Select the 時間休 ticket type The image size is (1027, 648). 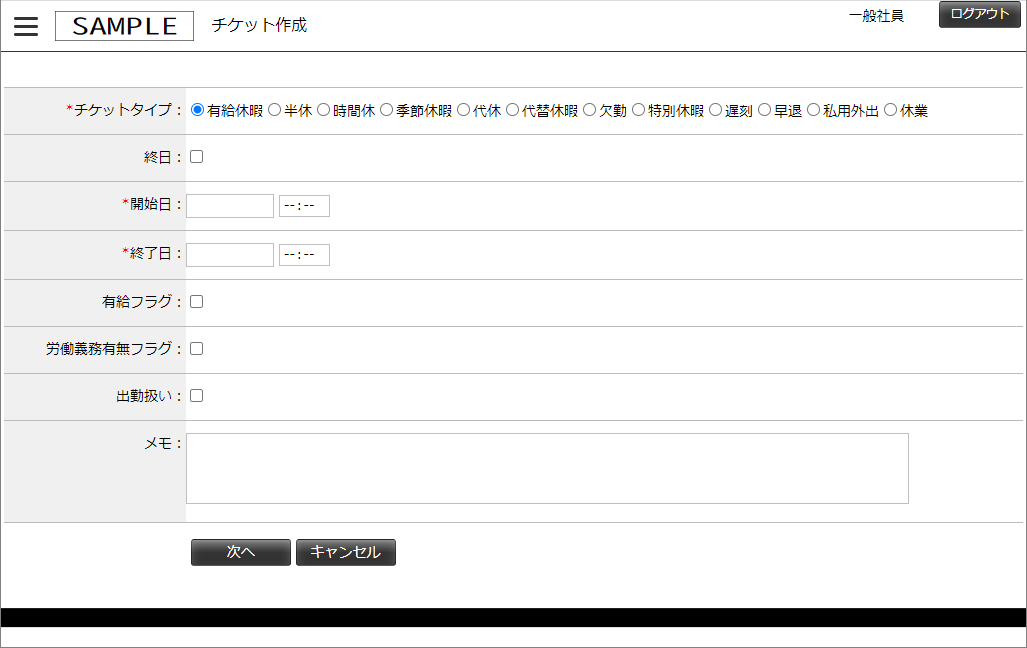pos(324,110)
